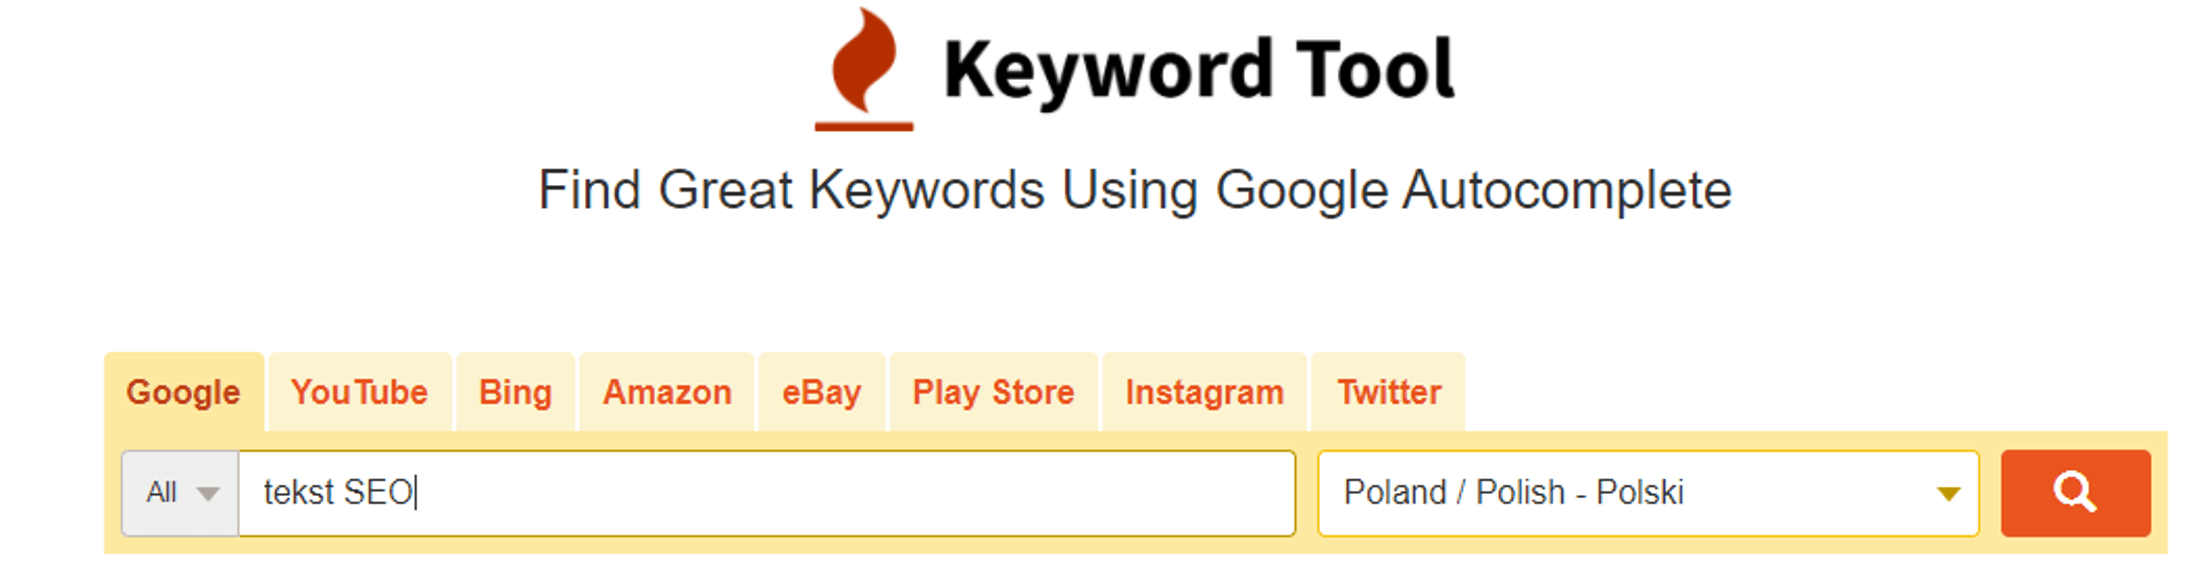The width and height of the screenshot is (2205, 580).
Task: Go to the eBay tab
Action: tap(821, 392)
